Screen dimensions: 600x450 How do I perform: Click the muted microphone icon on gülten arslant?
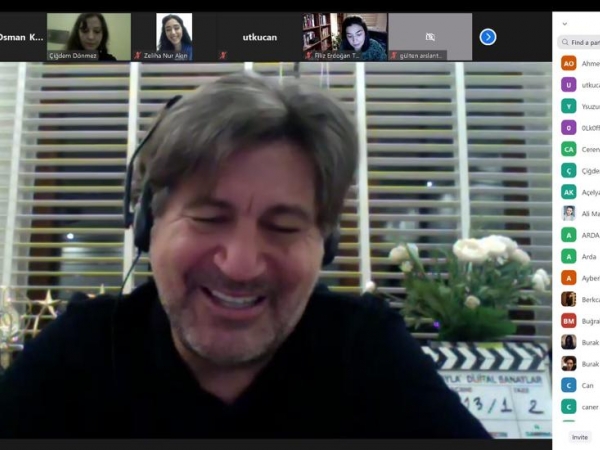click(x=393, y=55)
